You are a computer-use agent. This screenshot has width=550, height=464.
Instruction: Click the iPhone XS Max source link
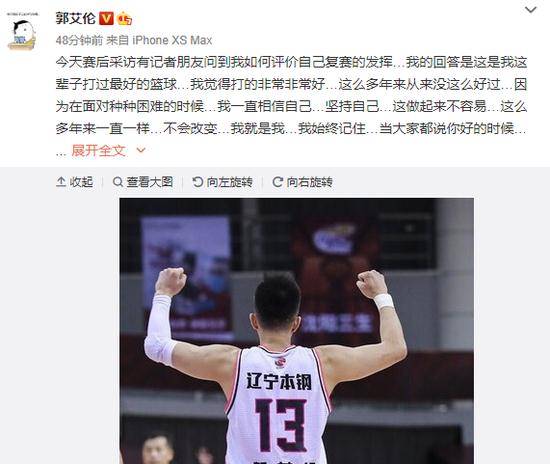(x=172, y=40)
